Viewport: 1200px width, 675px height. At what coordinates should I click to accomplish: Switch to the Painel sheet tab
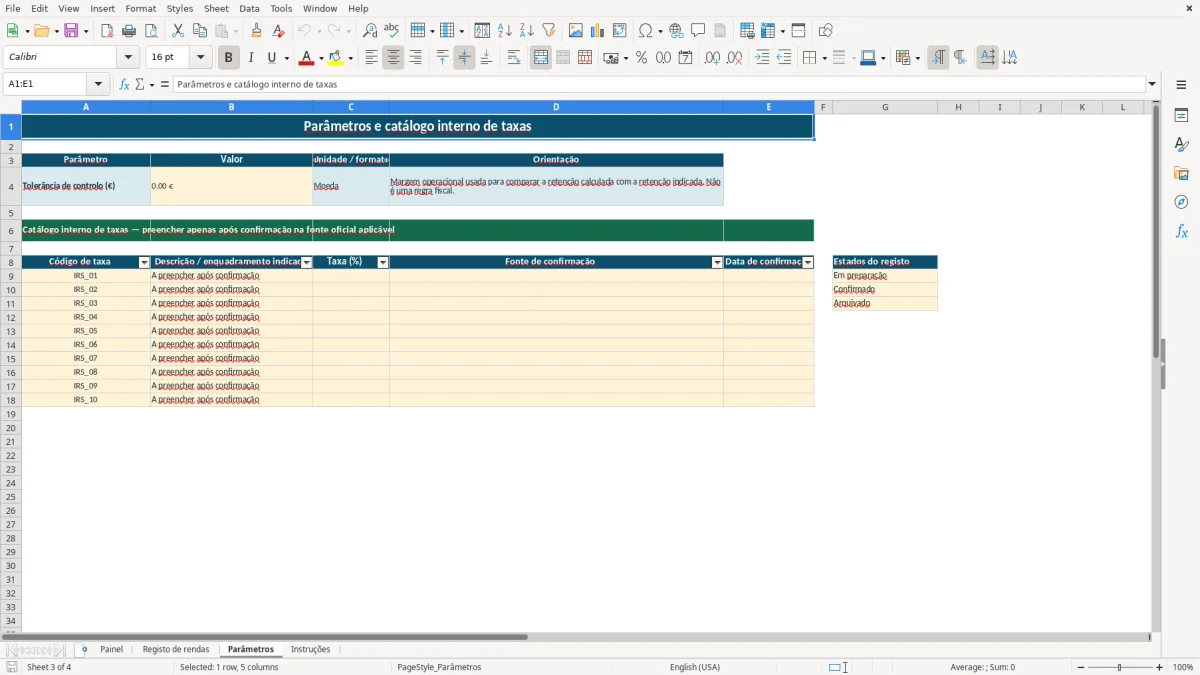(111, 649)
